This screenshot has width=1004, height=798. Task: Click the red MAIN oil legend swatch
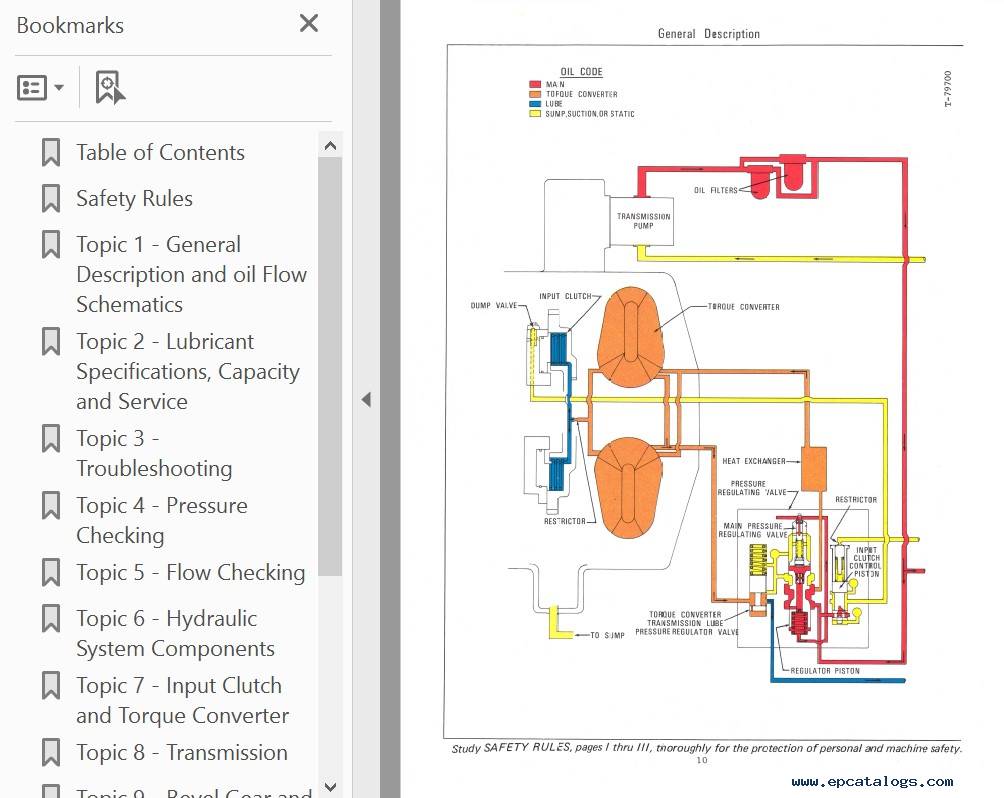click(535, 85)
